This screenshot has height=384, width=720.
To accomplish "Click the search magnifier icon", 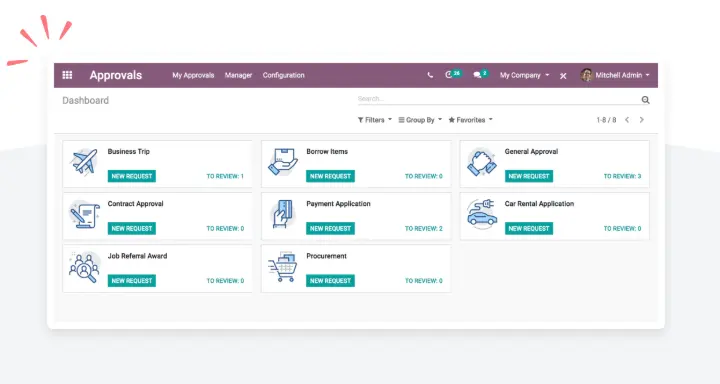I will coord(645,100).
